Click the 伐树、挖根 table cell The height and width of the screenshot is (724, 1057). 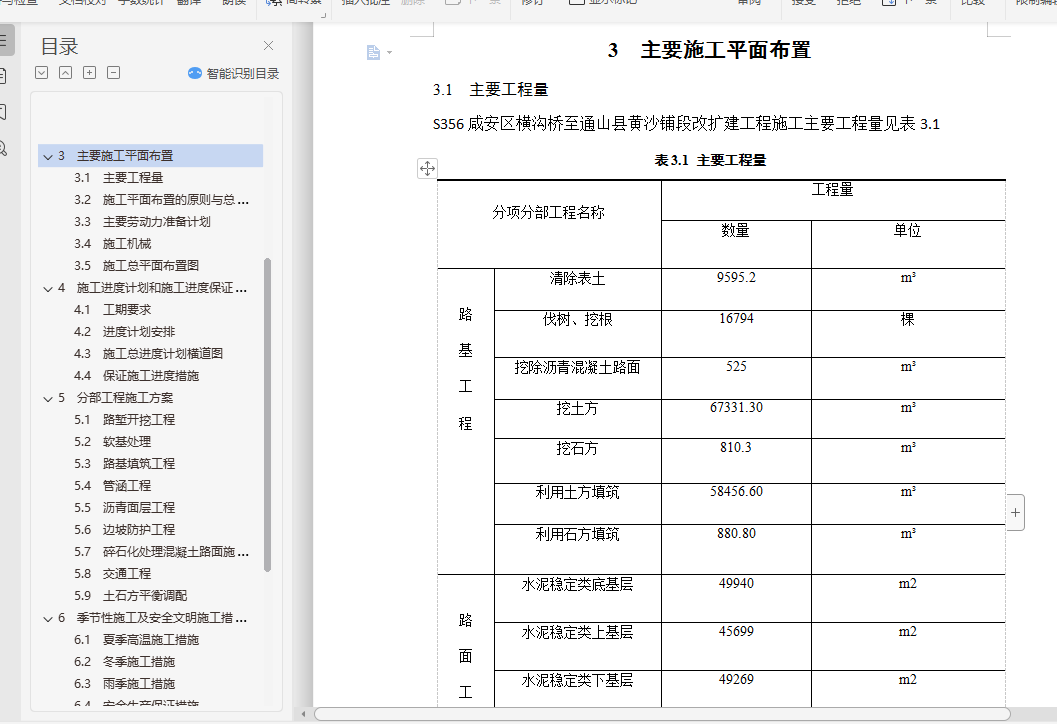(x=578, y=334)
